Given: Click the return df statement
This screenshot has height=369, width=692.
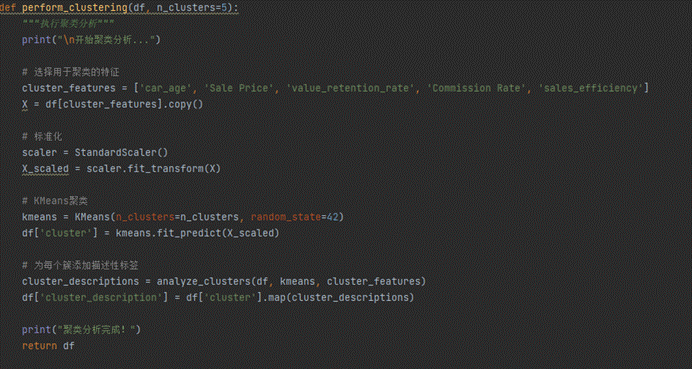Looking at the screenshot, I should pyautogui.click(x=48, y=346).
